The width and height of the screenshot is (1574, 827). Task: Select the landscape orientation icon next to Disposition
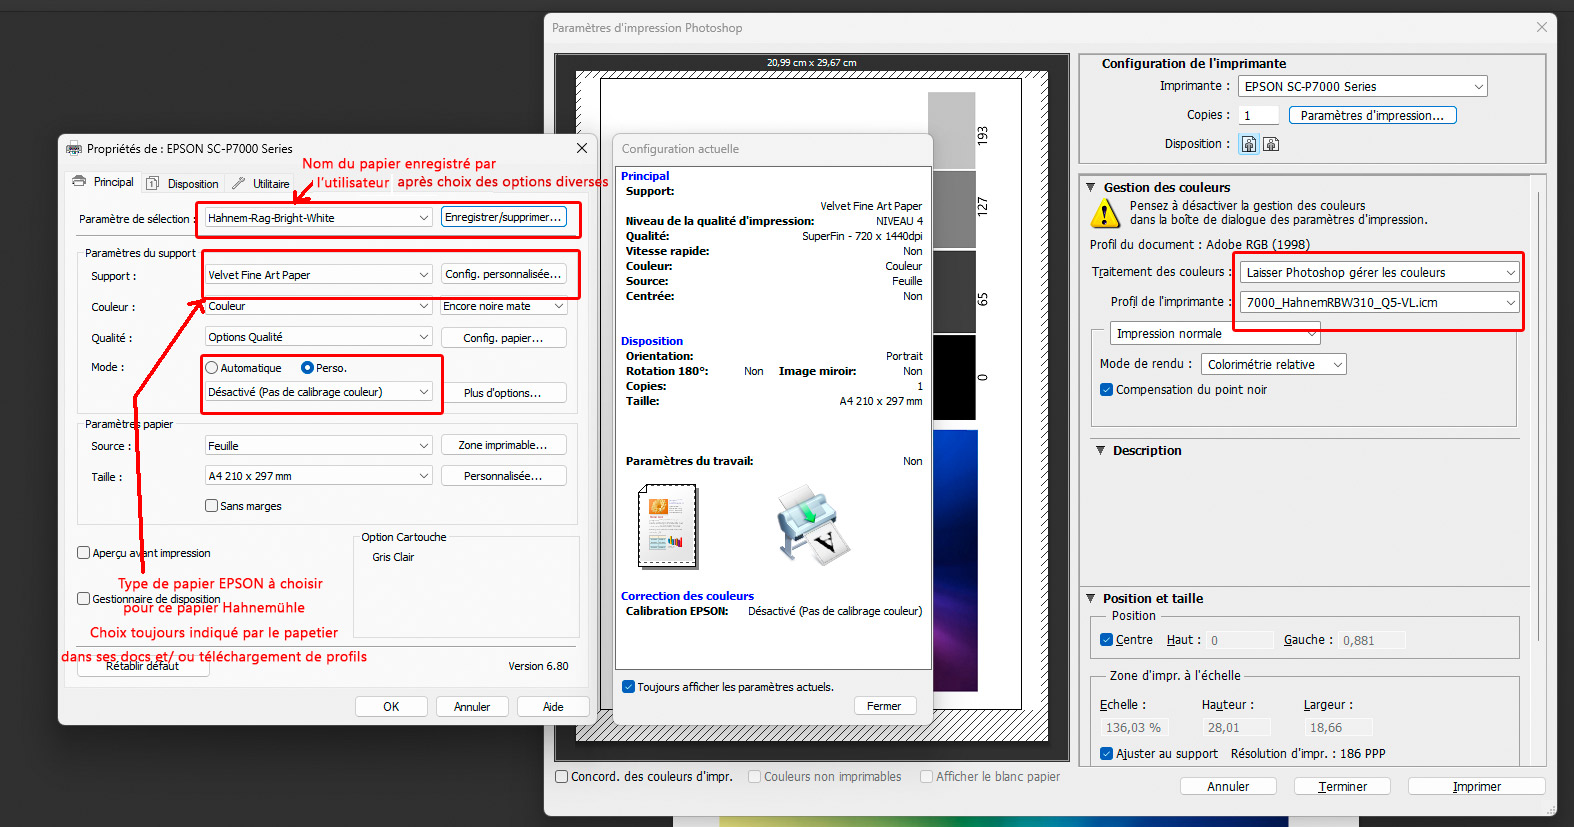tap(1271, 144)
